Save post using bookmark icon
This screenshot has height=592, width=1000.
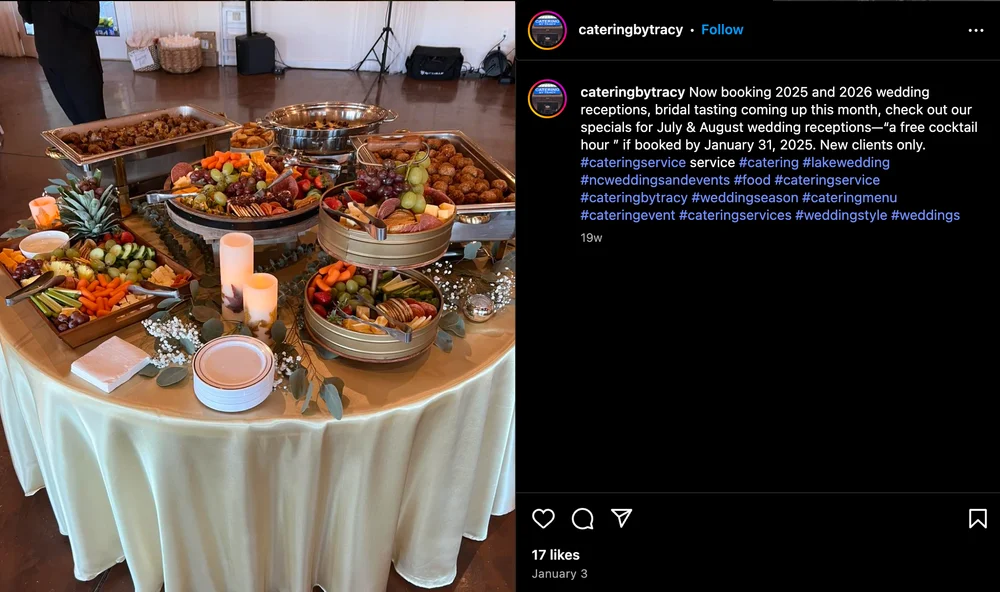[978, 518]
